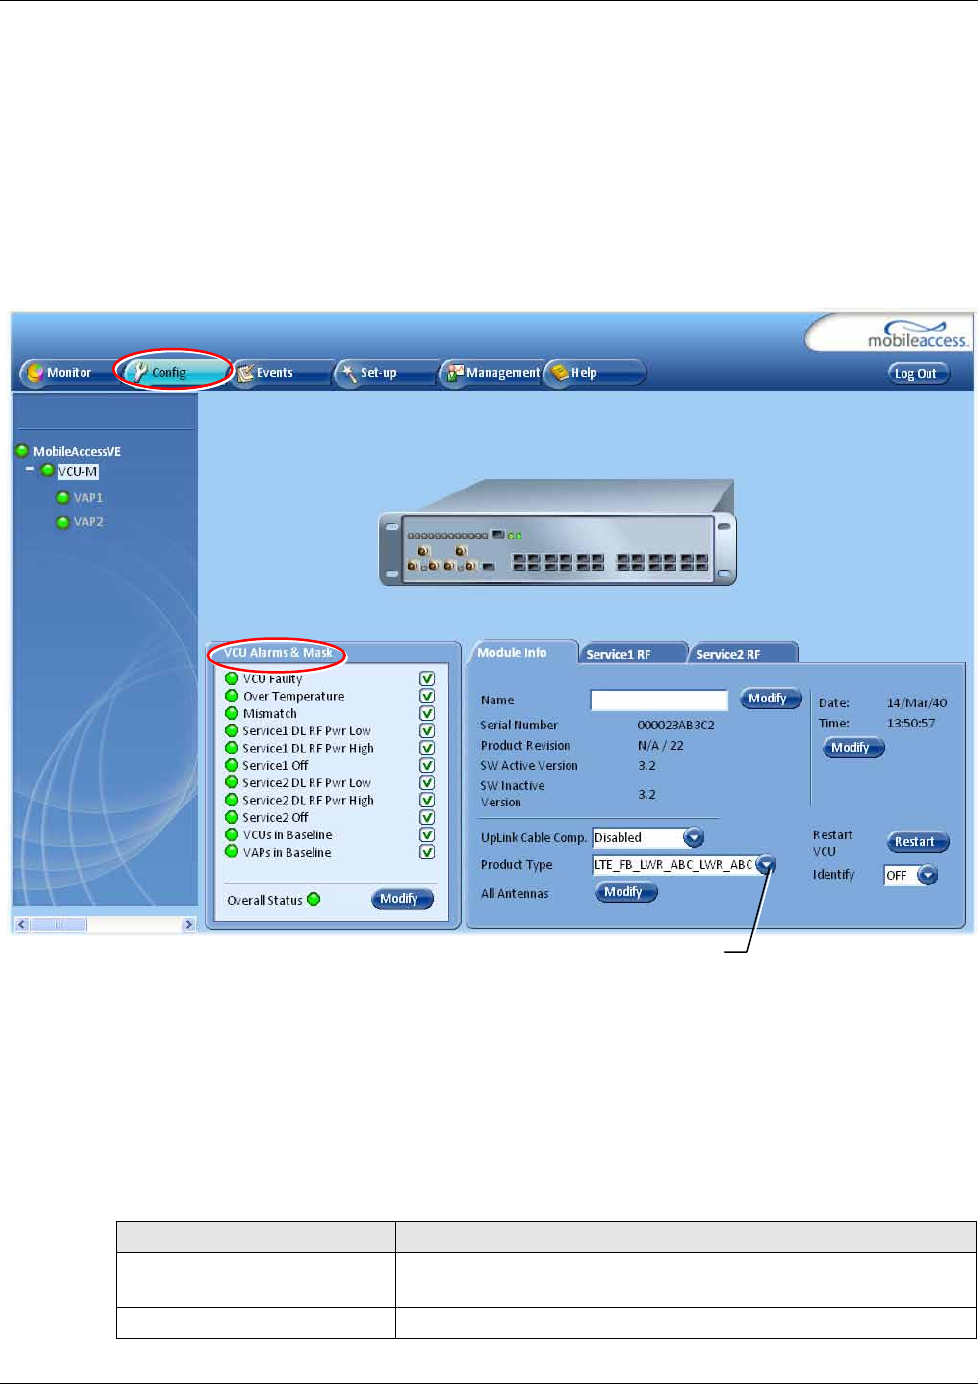Toggle the VCU Faulty alarm mask checkbox
Screen dimensions: 979x1384
427,679
